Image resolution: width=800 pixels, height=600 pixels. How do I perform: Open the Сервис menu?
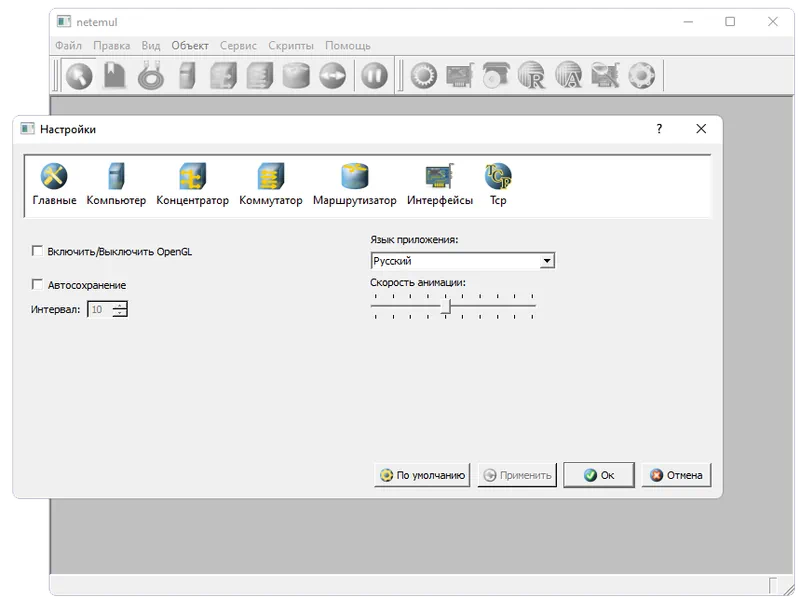coord(238,46)
